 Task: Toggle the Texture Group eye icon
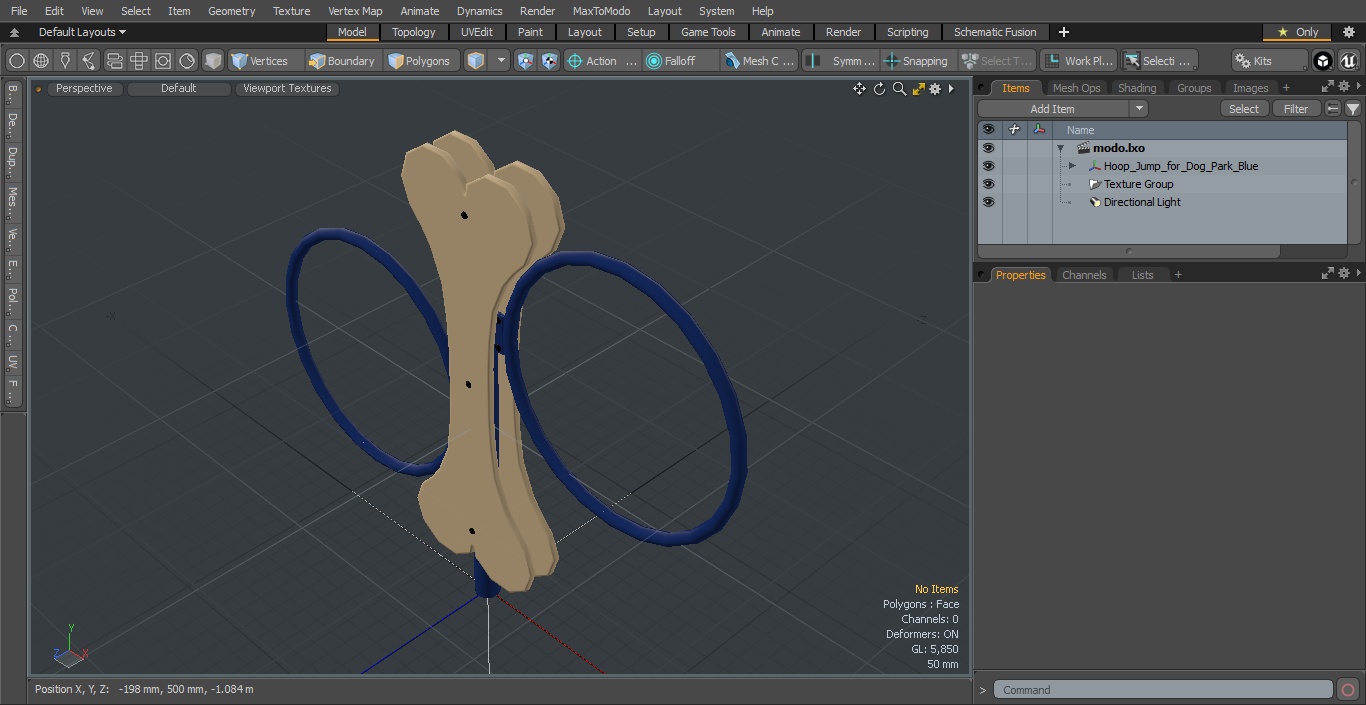click(x=988, y=184)
